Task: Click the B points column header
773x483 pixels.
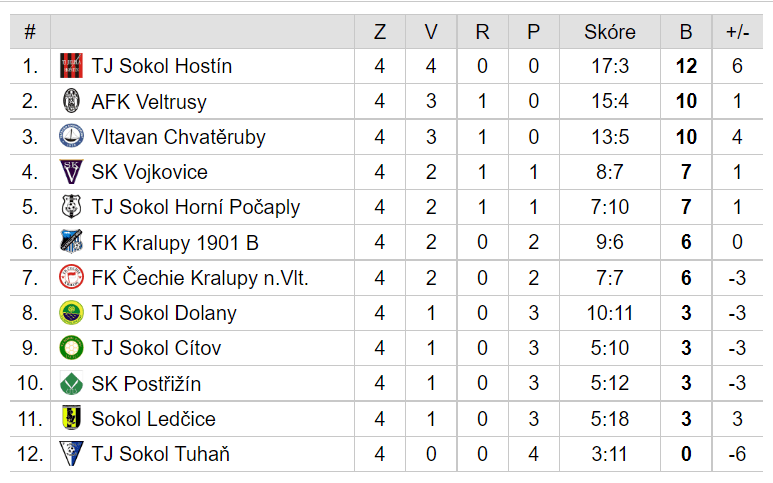Action: point(686,32)
